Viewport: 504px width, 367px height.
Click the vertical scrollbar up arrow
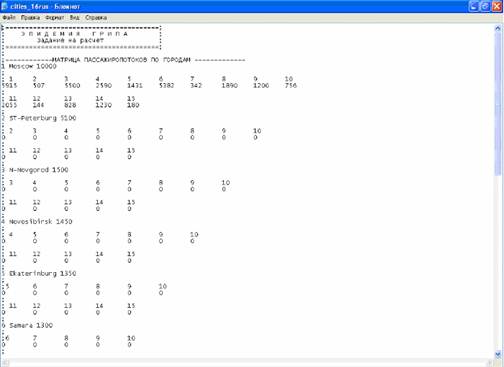(498, 29)
